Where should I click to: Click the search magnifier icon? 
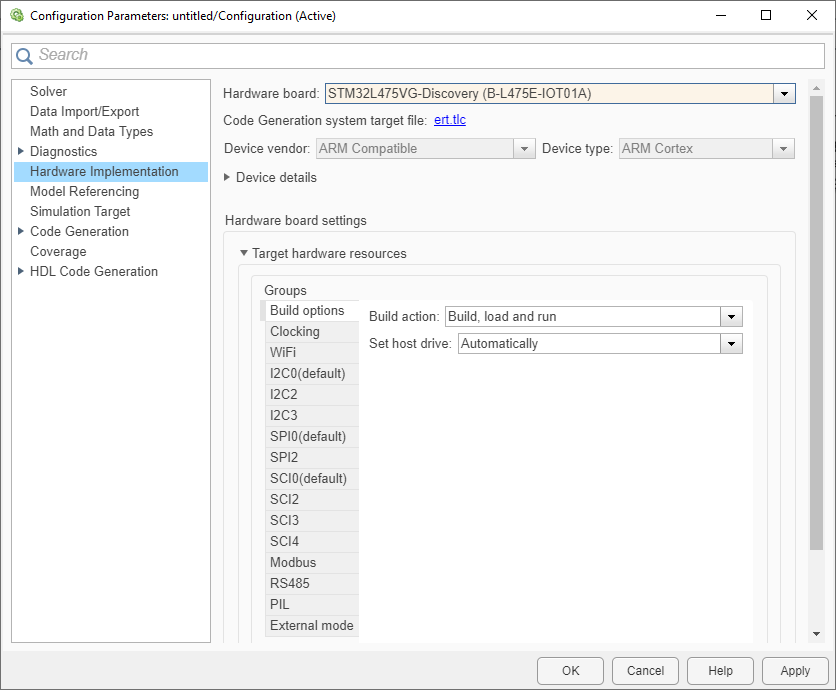coord(24,56)
